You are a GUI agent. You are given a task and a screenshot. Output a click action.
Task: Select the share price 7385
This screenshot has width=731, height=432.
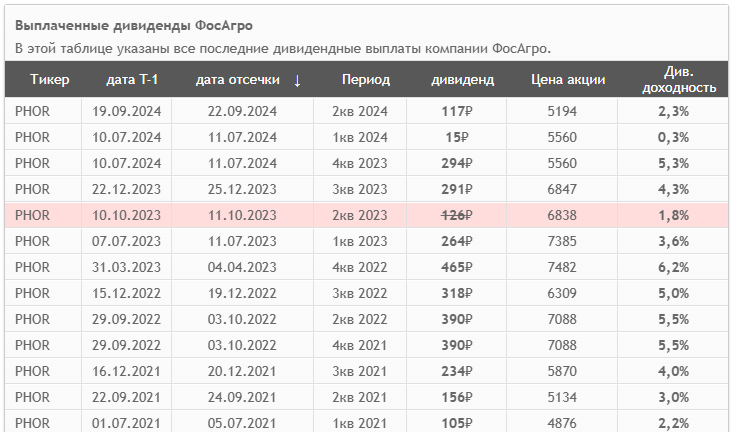pos(562,241)
